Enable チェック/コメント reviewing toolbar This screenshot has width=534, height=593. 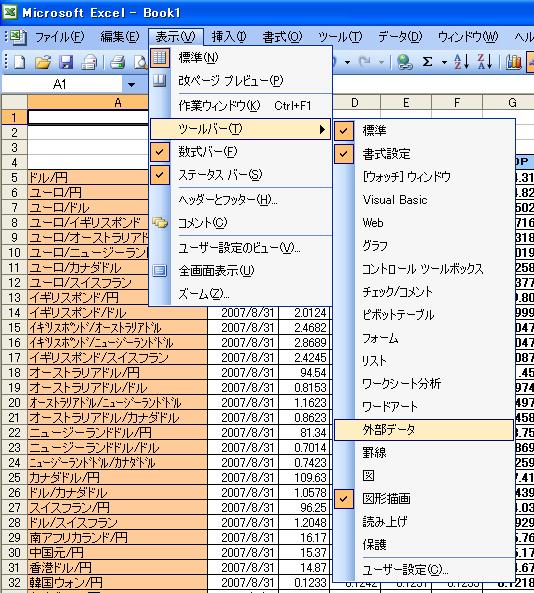click(x=424, y=292)
